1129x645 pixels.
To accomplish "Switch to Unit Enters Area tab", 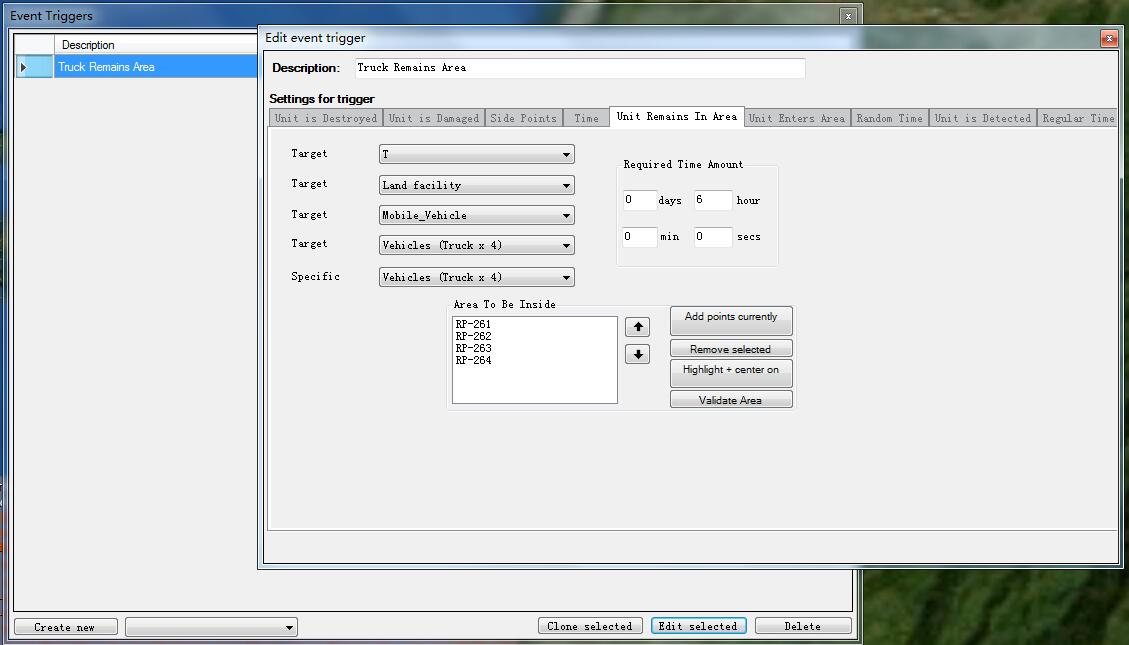I will tap(797, 118).
